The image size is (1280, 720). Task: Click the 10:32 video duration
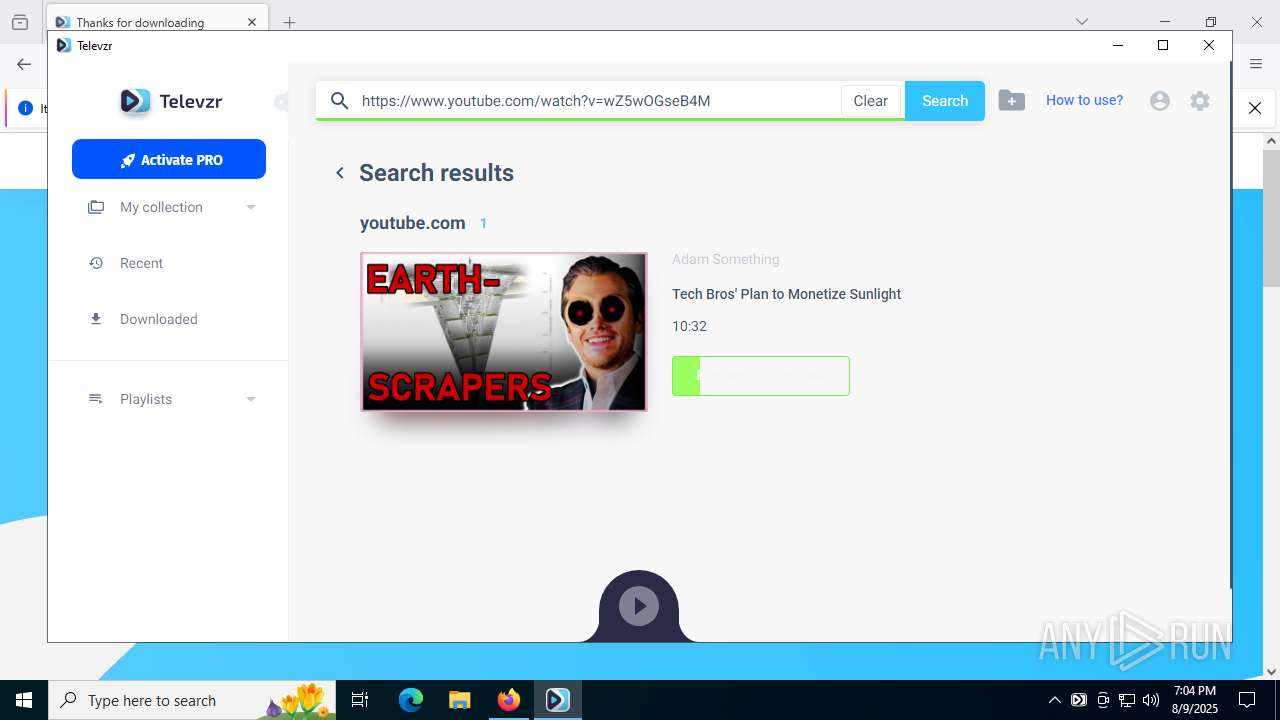(x=689, y=326)
